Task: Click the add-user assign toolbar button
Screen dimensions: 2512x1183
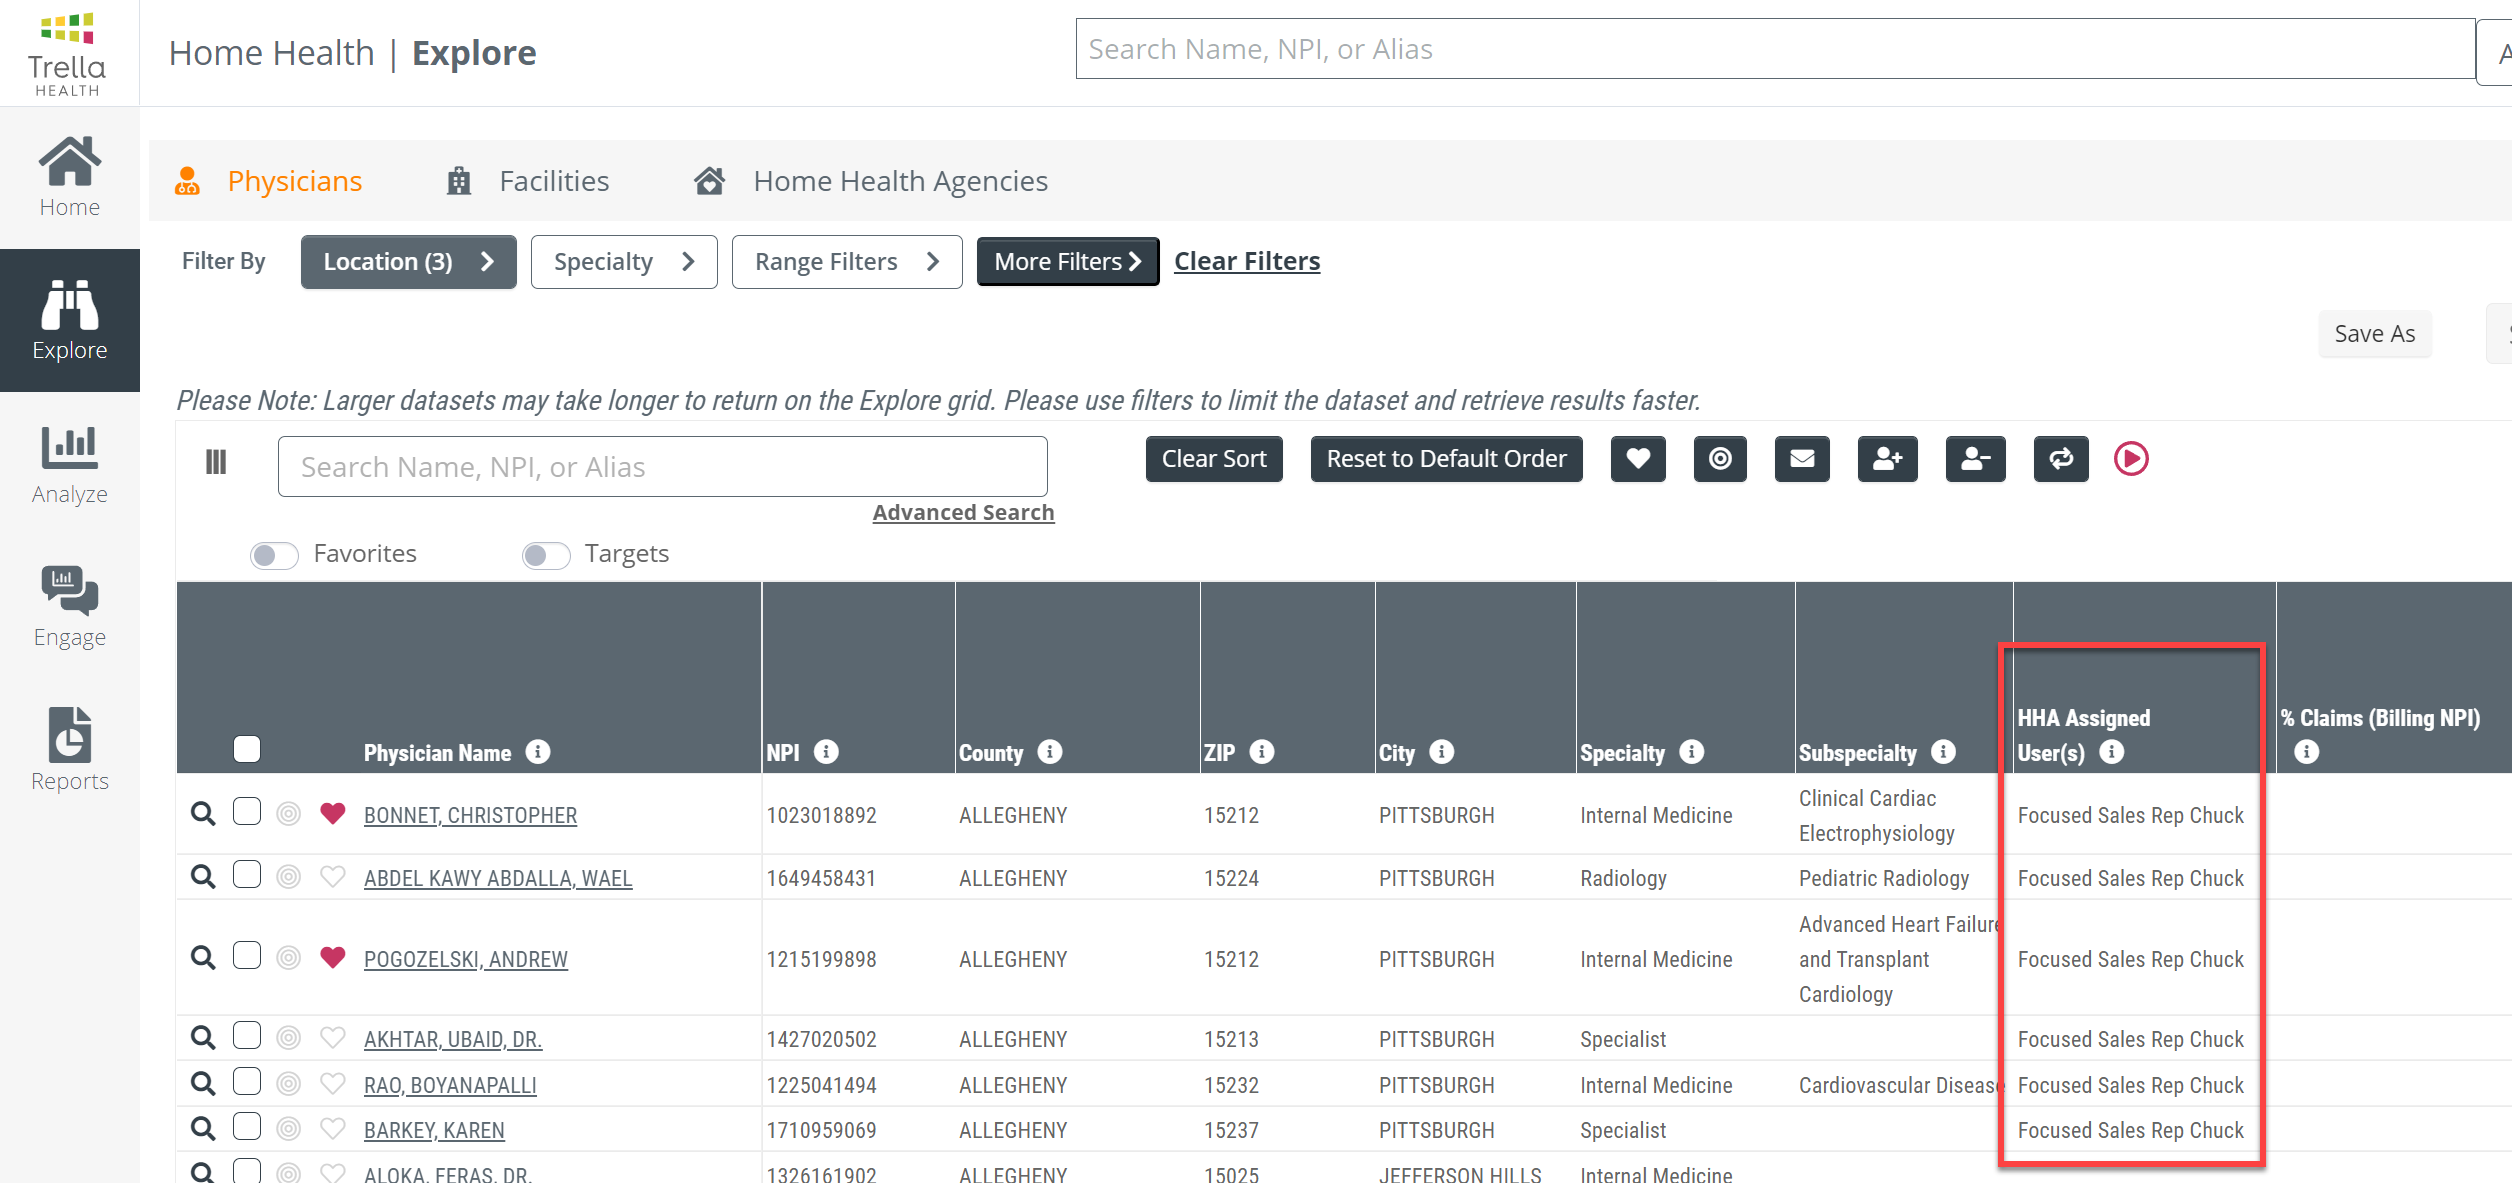Action: click(1888, 459)
